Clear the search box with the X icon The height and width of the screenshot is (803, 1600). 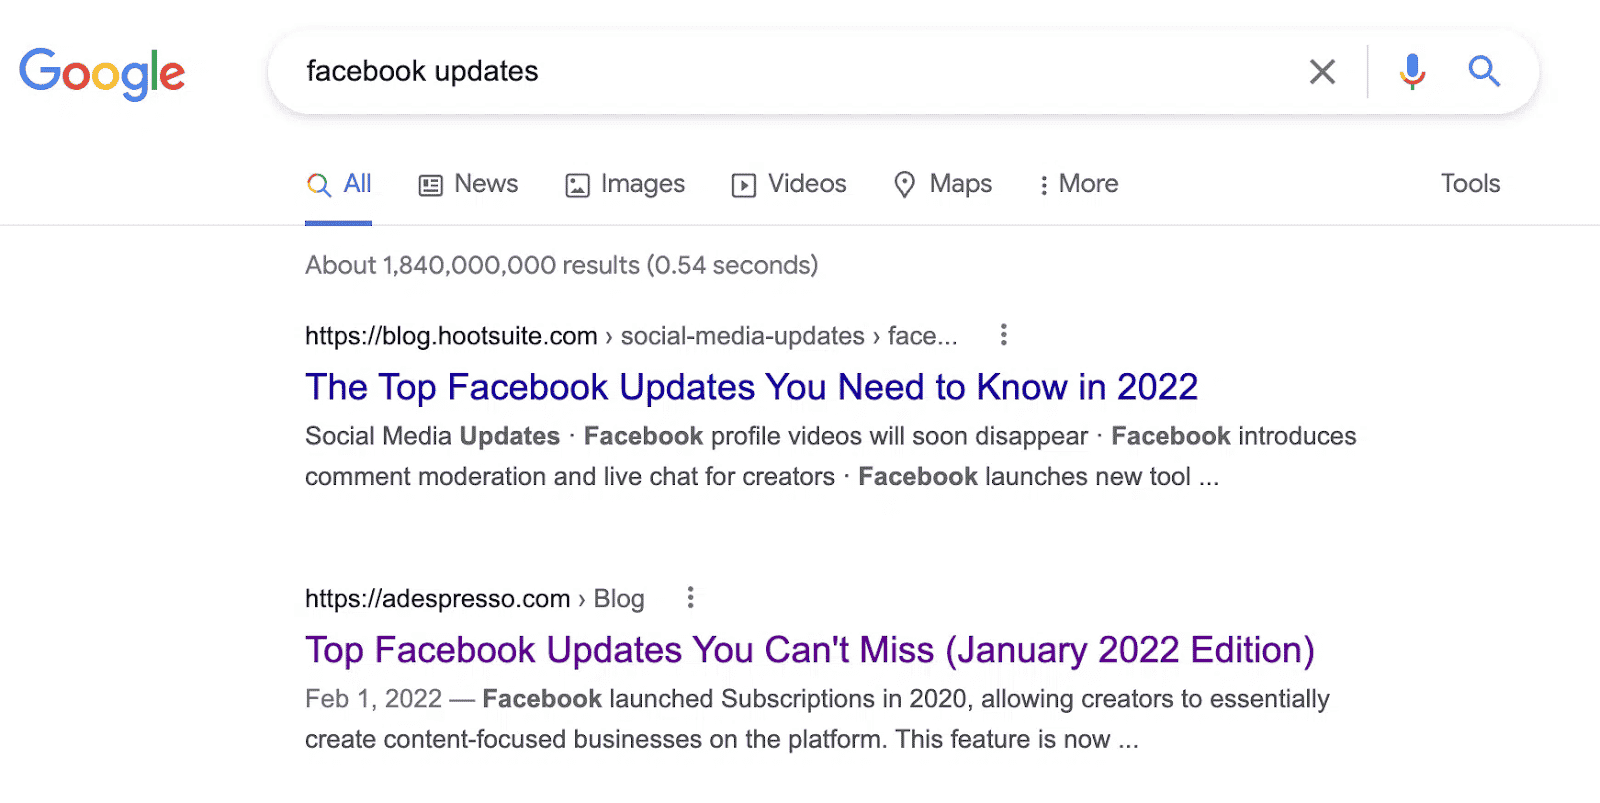coord(1322,72)
